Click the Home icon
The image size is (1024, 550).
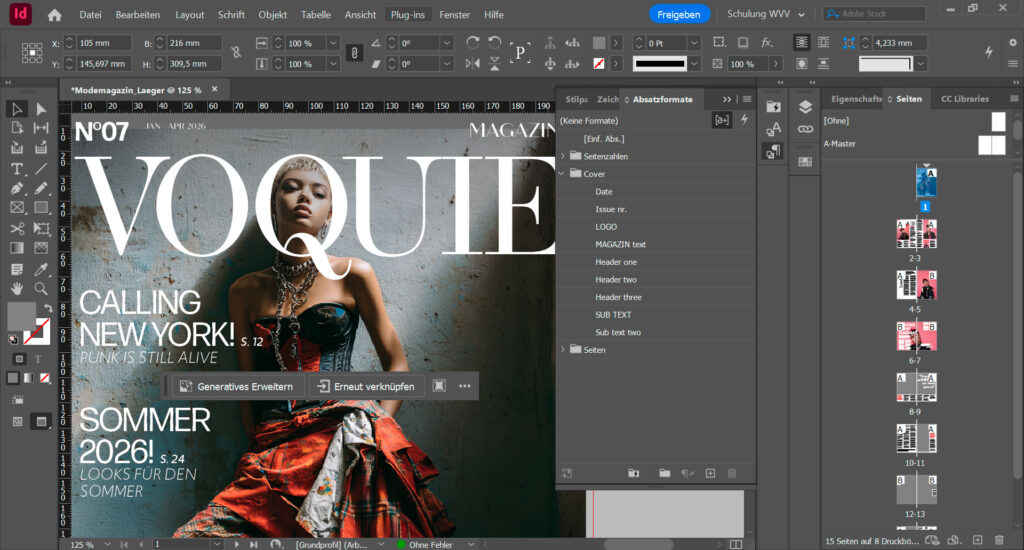55,14
